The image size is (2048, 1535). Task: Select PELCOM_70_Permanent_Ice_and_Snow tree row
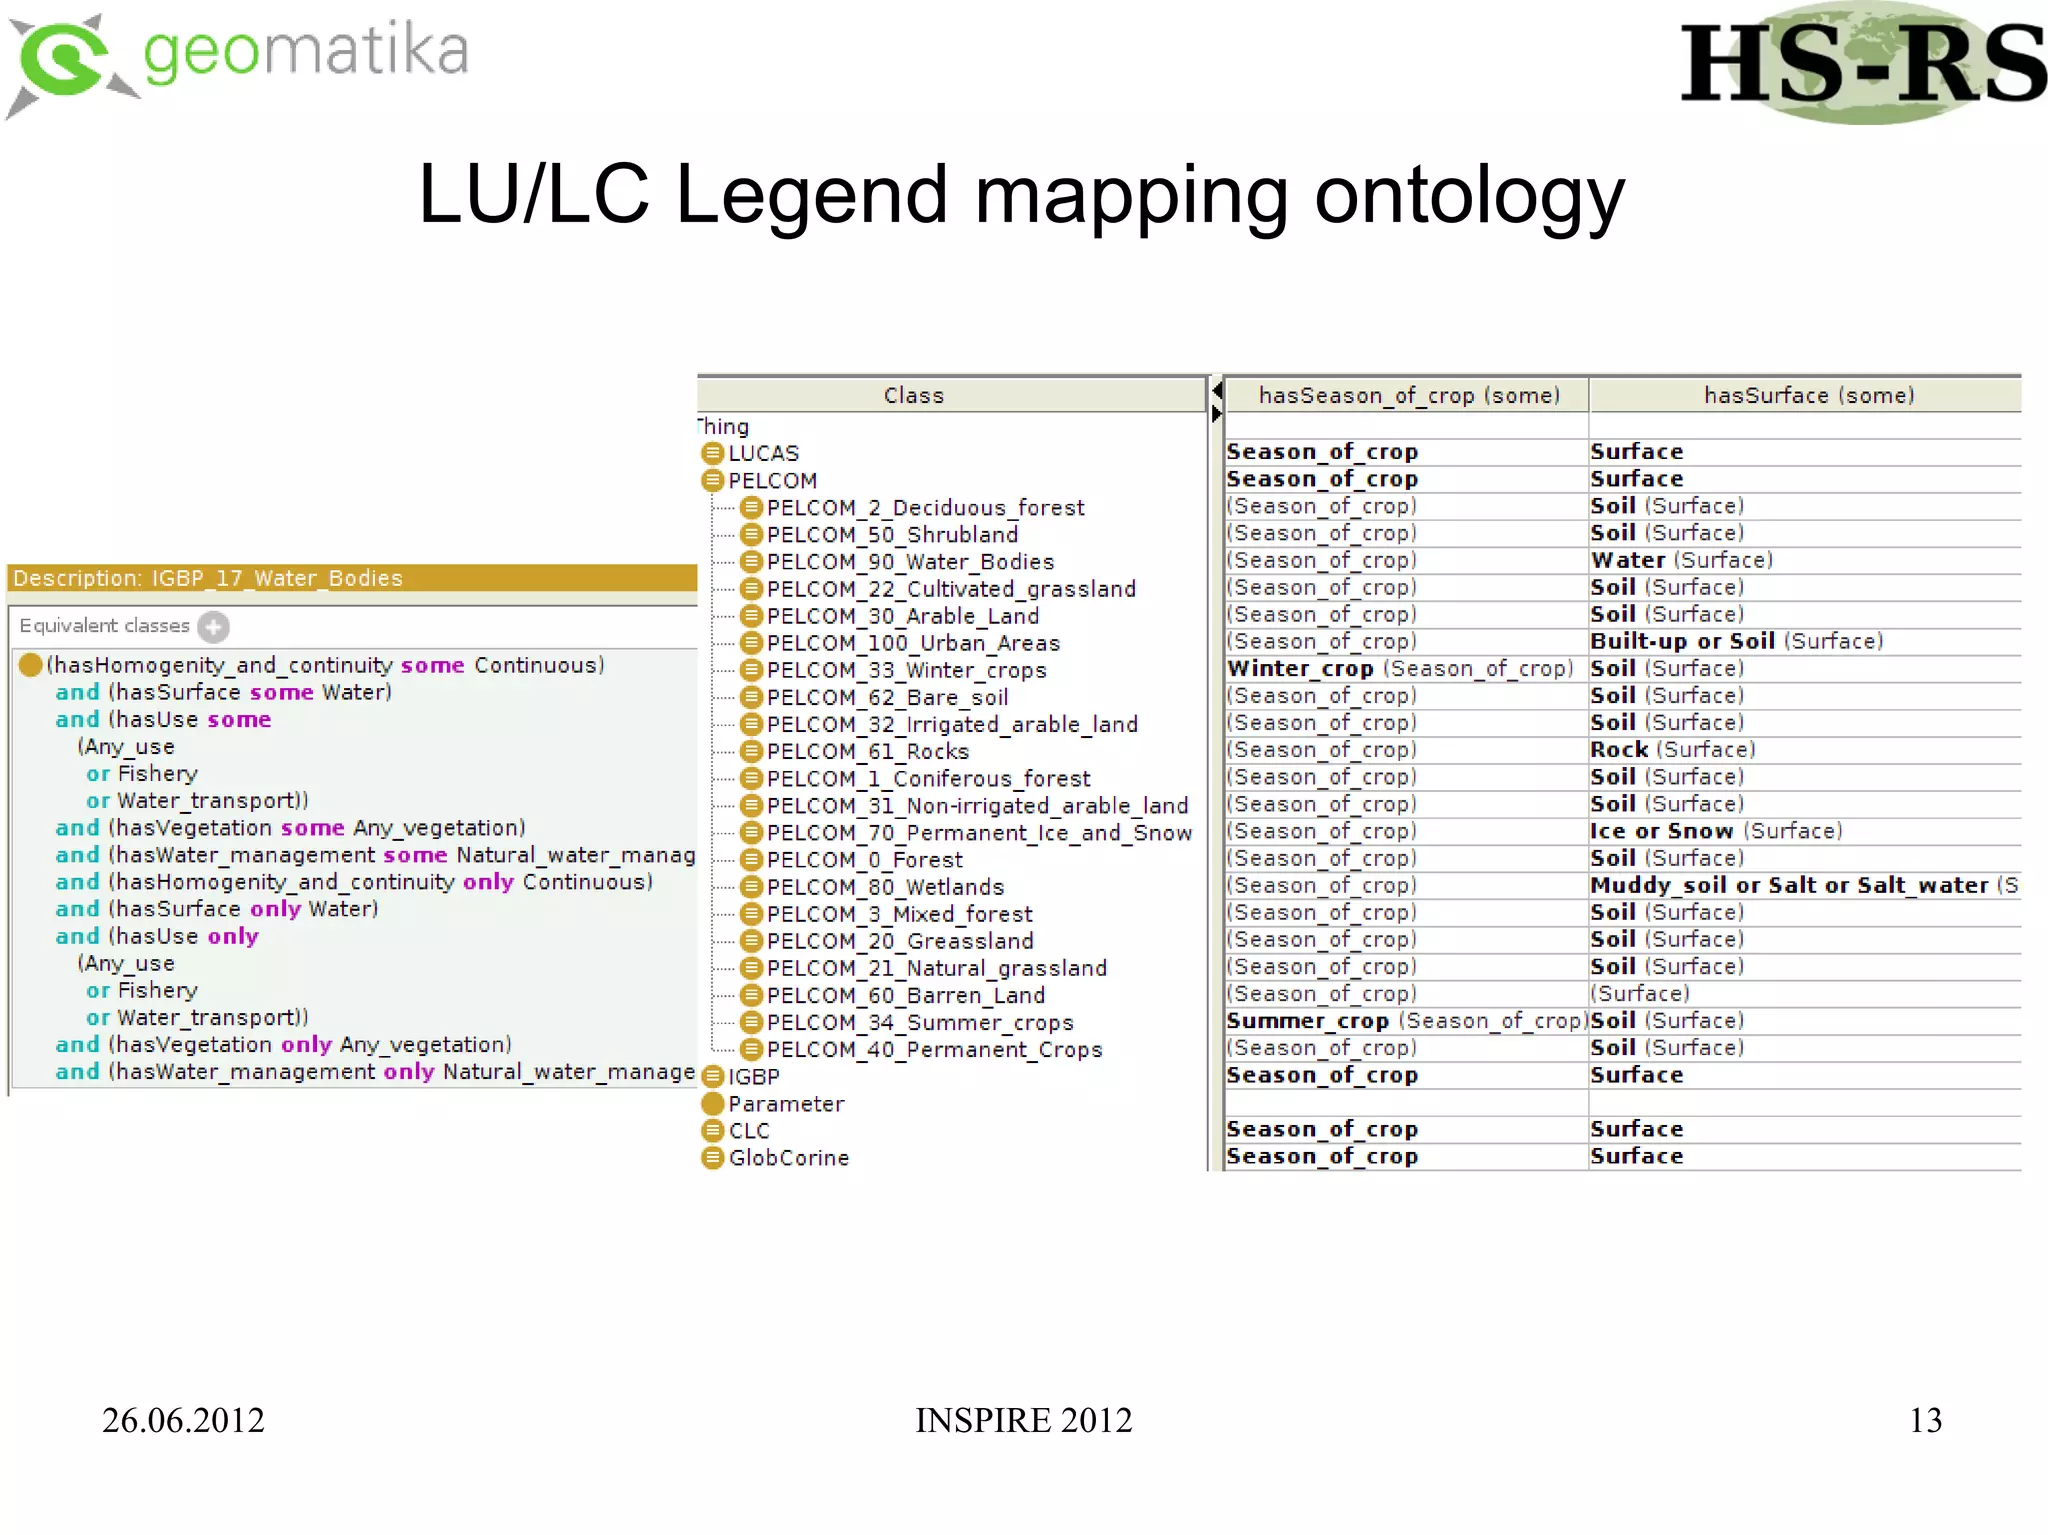979,832
